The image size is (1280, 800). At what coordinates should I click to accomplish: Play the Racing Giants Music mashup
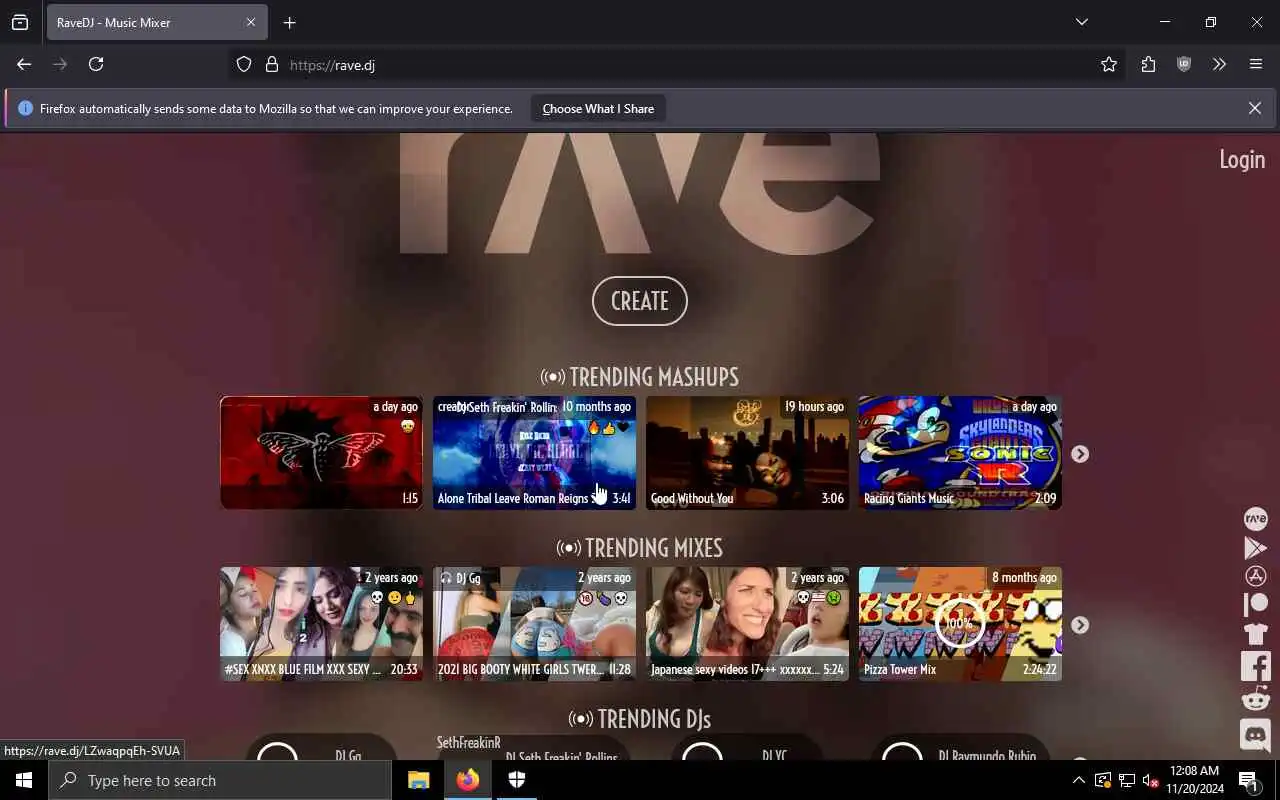[x=960, y=453]
